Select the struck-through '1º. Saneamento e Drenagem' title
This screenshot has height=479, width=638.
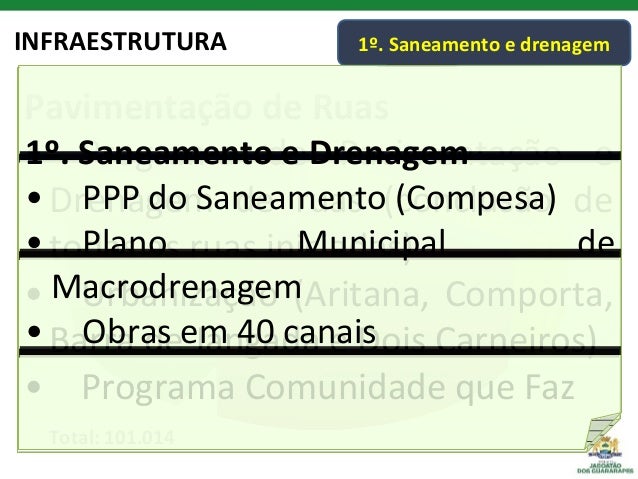point(247,153)
